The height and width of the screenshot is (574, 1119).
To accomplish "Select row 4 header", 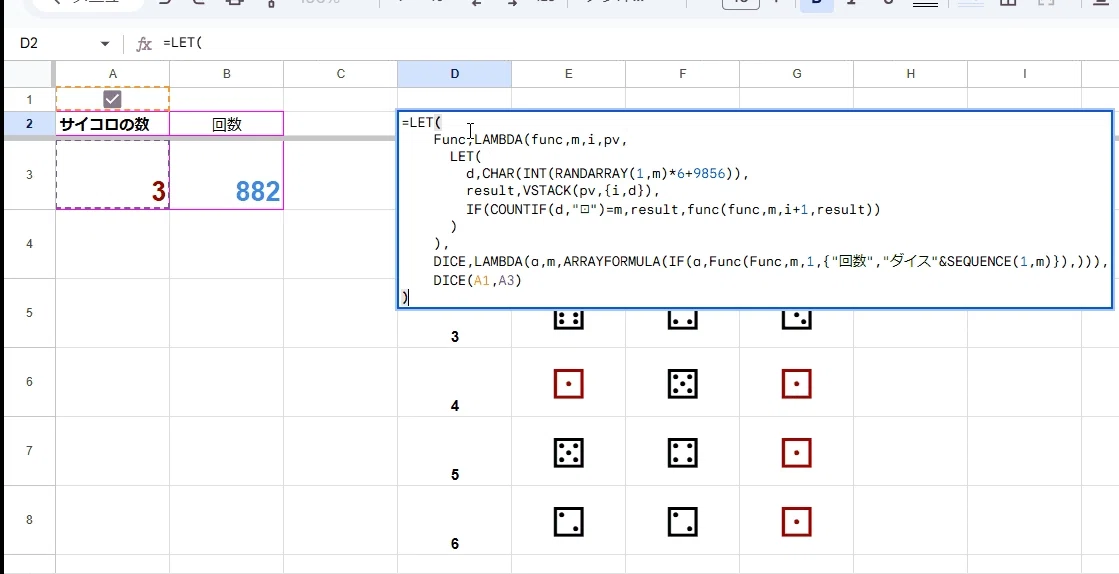I will tap(29, 244).
